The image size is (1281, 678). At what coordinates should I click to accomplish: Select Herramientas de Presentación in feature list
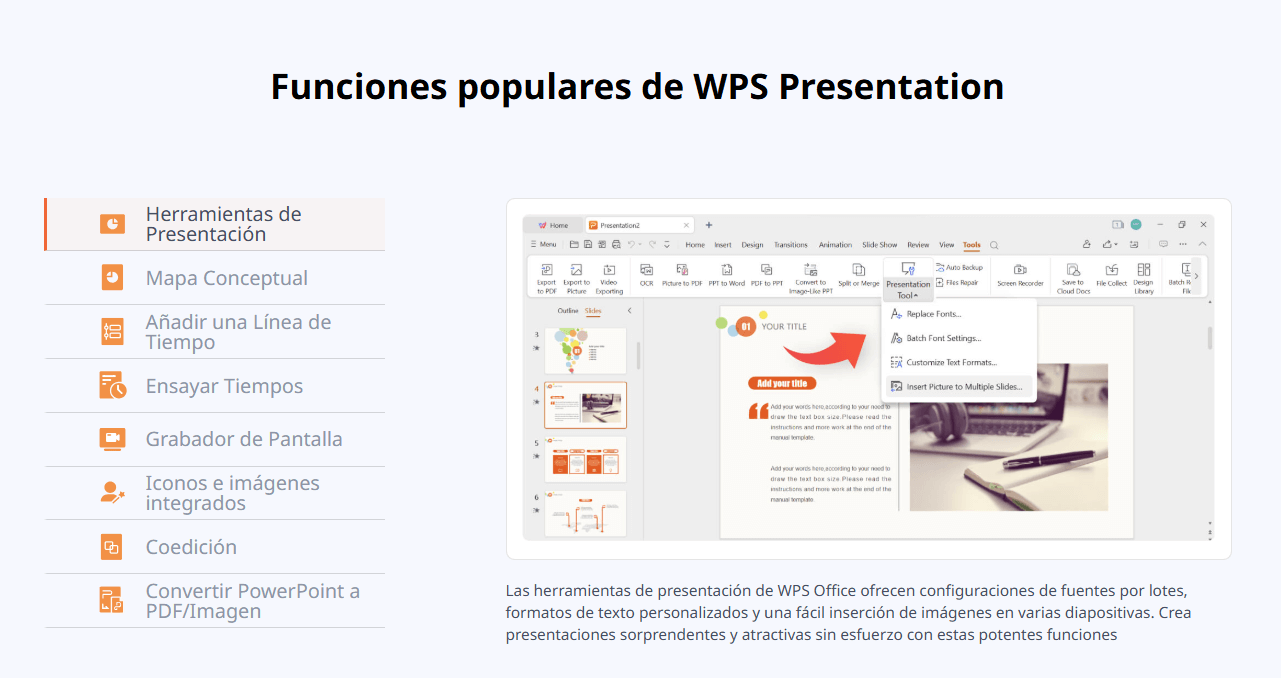[x=214, y=224]
